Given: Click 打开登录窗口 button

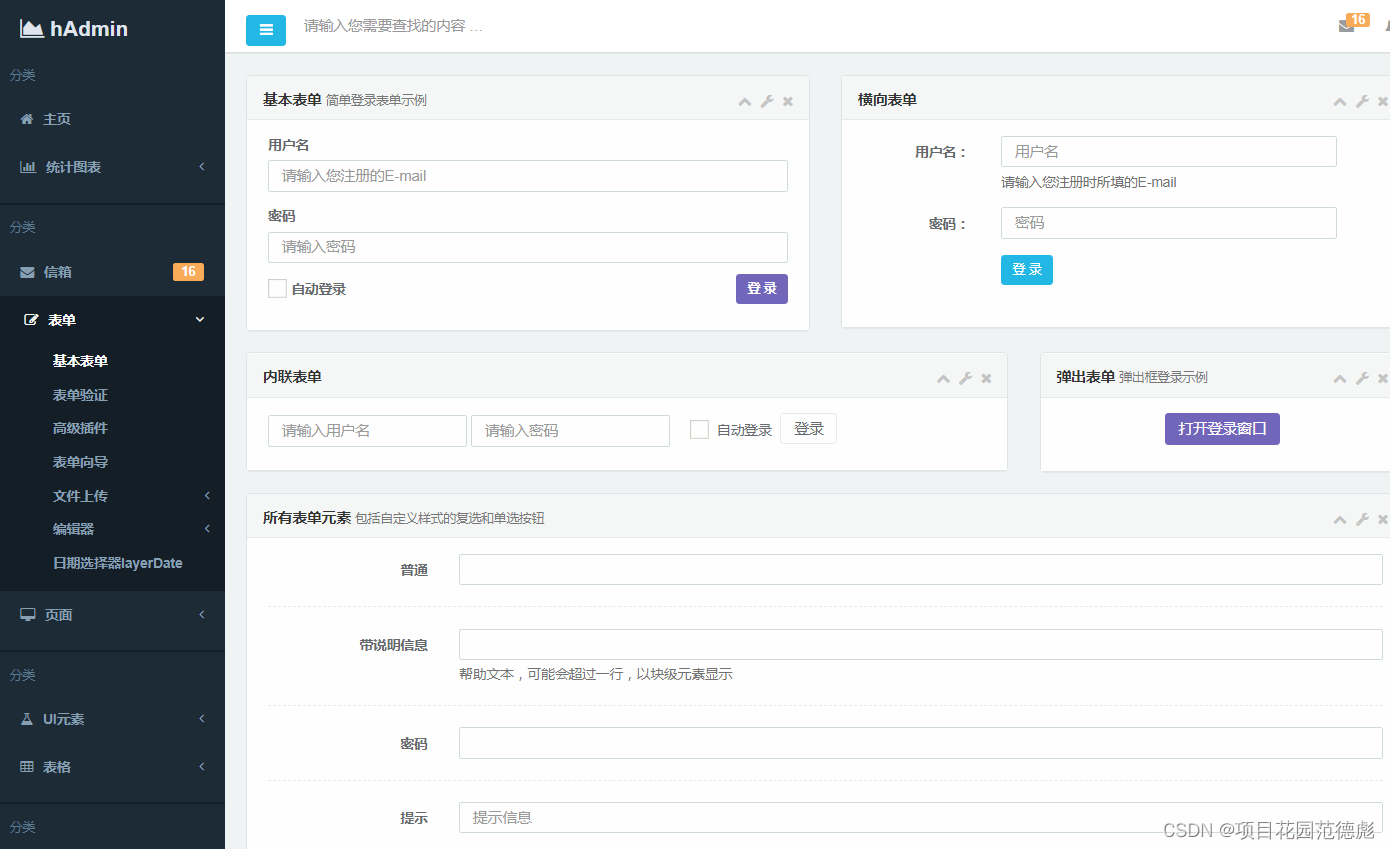Looking at the screenshot, I should 1222,429.
